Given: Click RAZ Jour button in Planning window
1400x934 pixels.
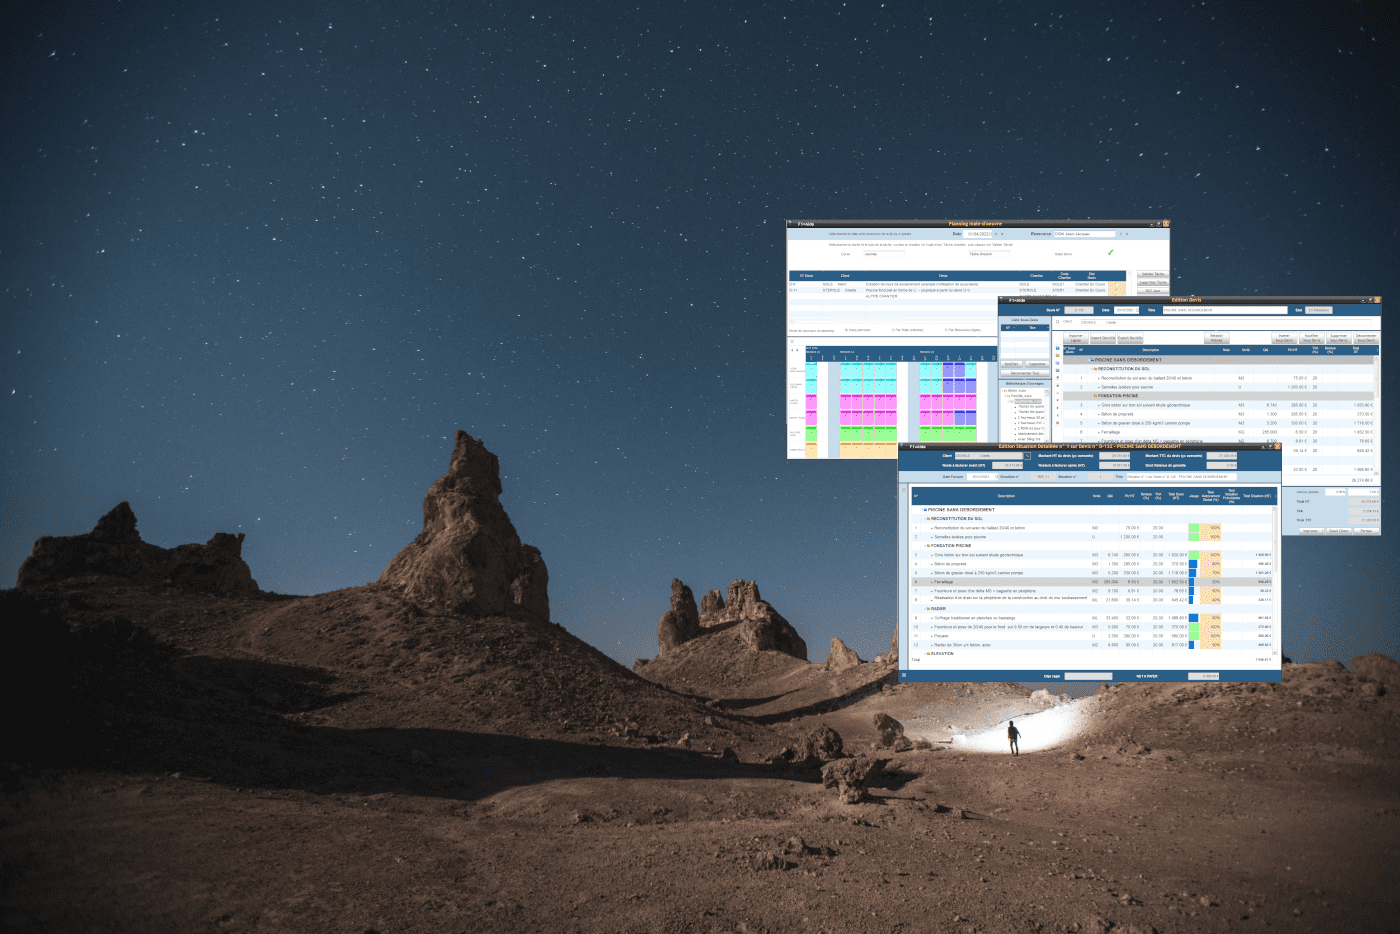Looking at the screenshot, I should point(1153,290).
